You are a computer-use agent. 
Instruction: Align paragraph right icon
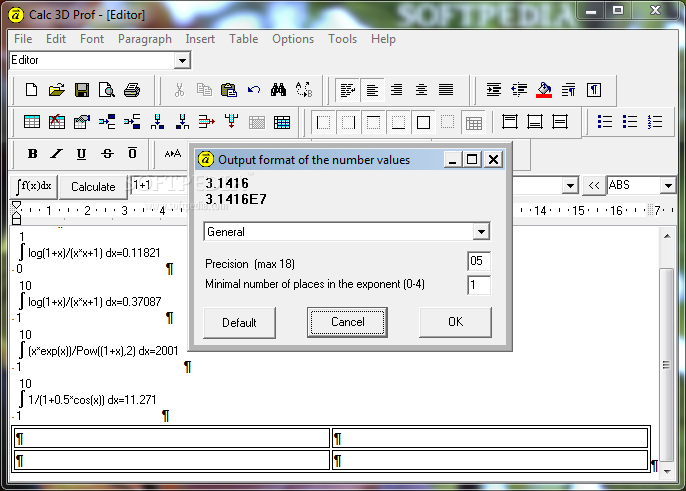396,90
